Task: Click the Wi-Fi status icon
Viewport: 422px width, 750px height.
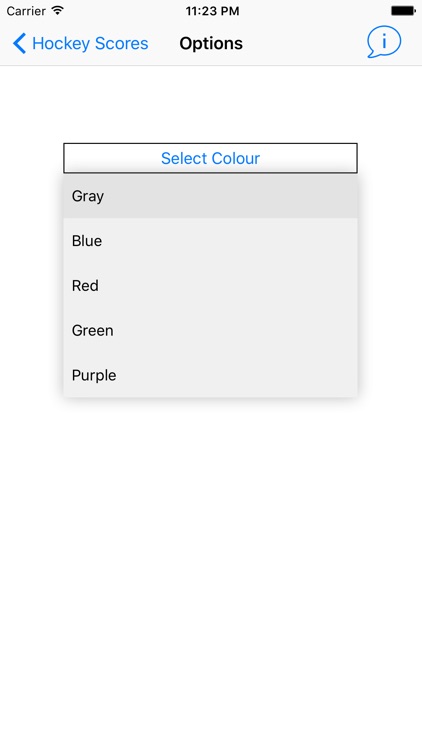Action: coord(57,10)
